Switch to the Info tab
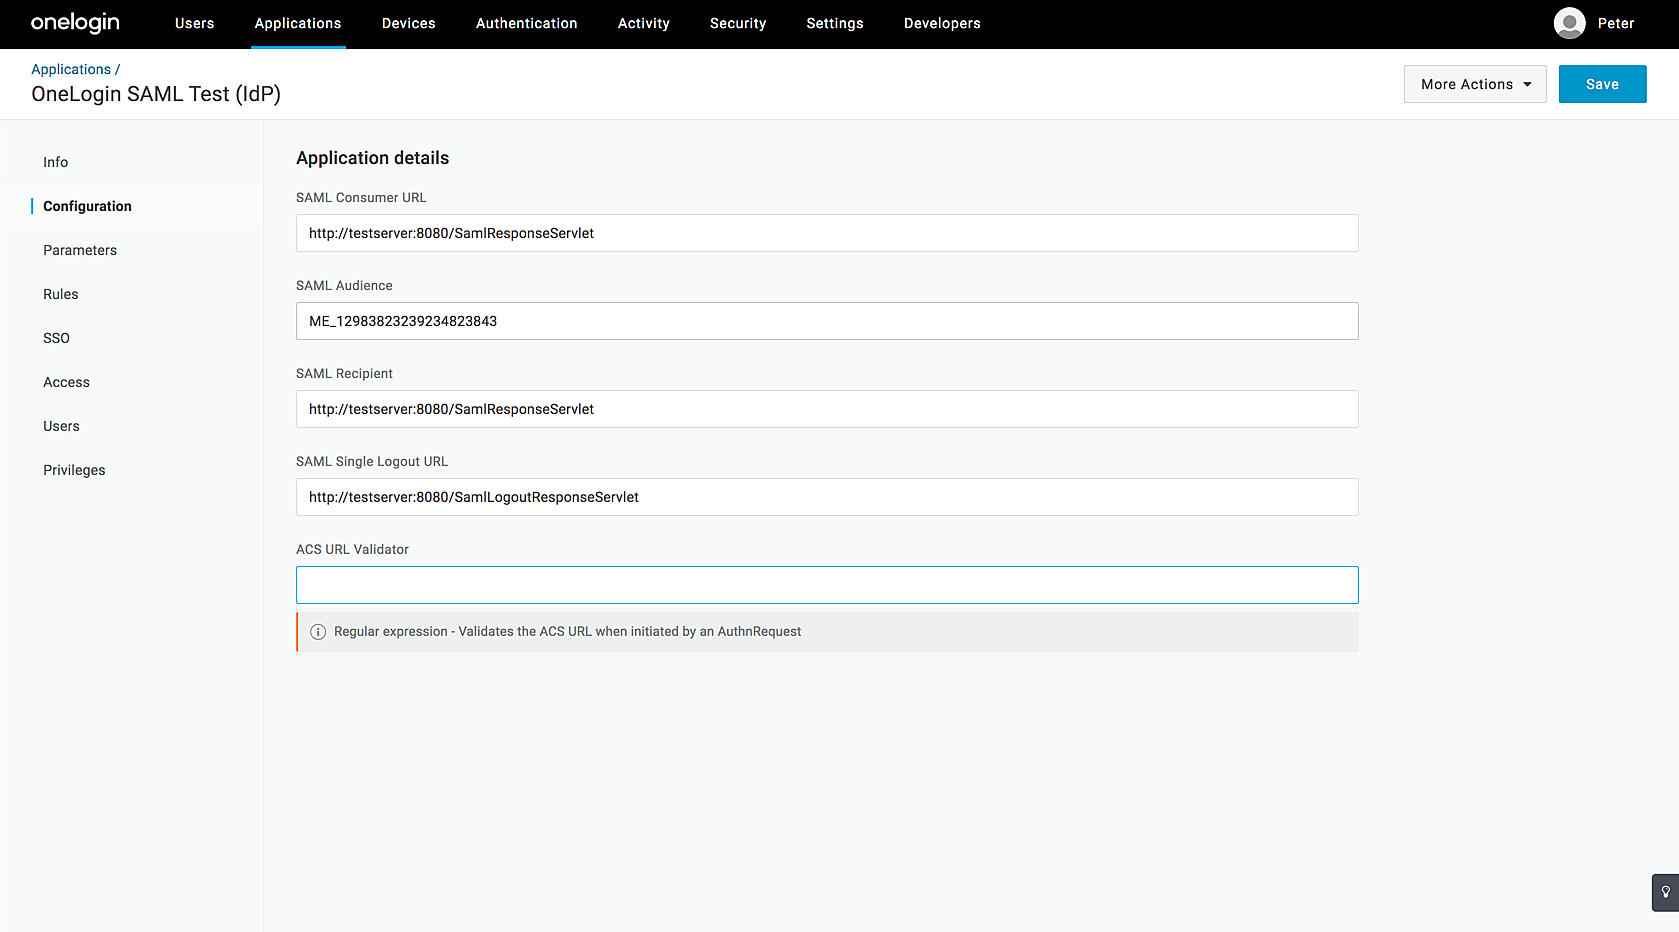The image size is (1679, 932). (56, 162)
